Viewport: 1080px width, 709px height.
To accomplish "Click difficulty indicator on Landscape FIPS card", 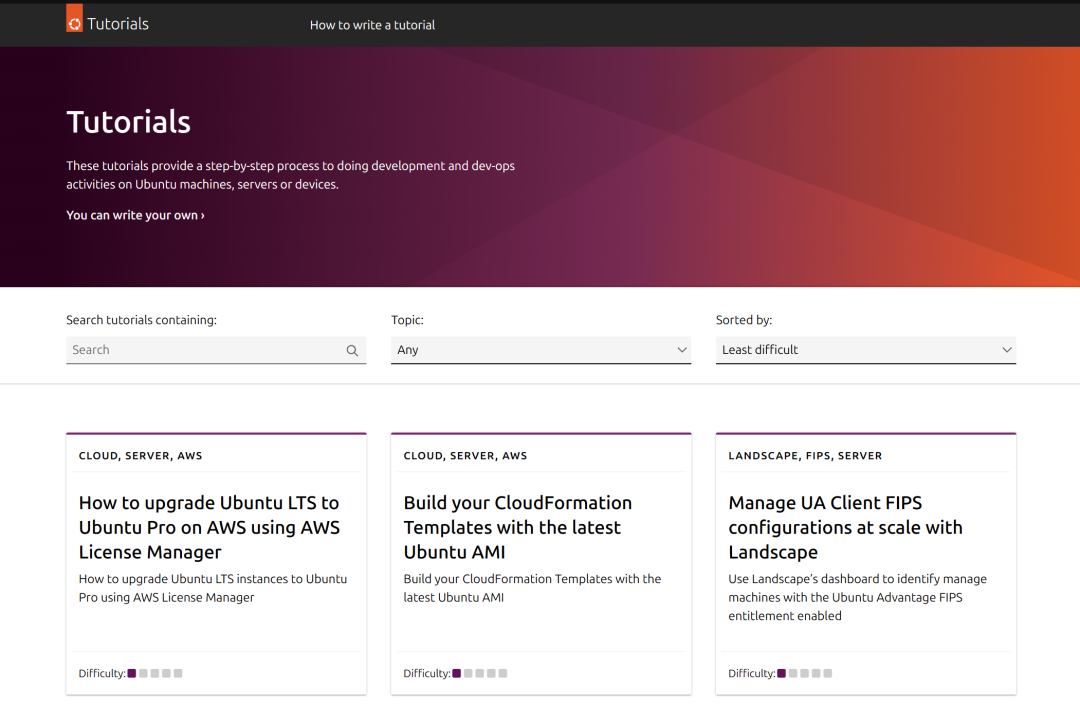I will (805, 673).
